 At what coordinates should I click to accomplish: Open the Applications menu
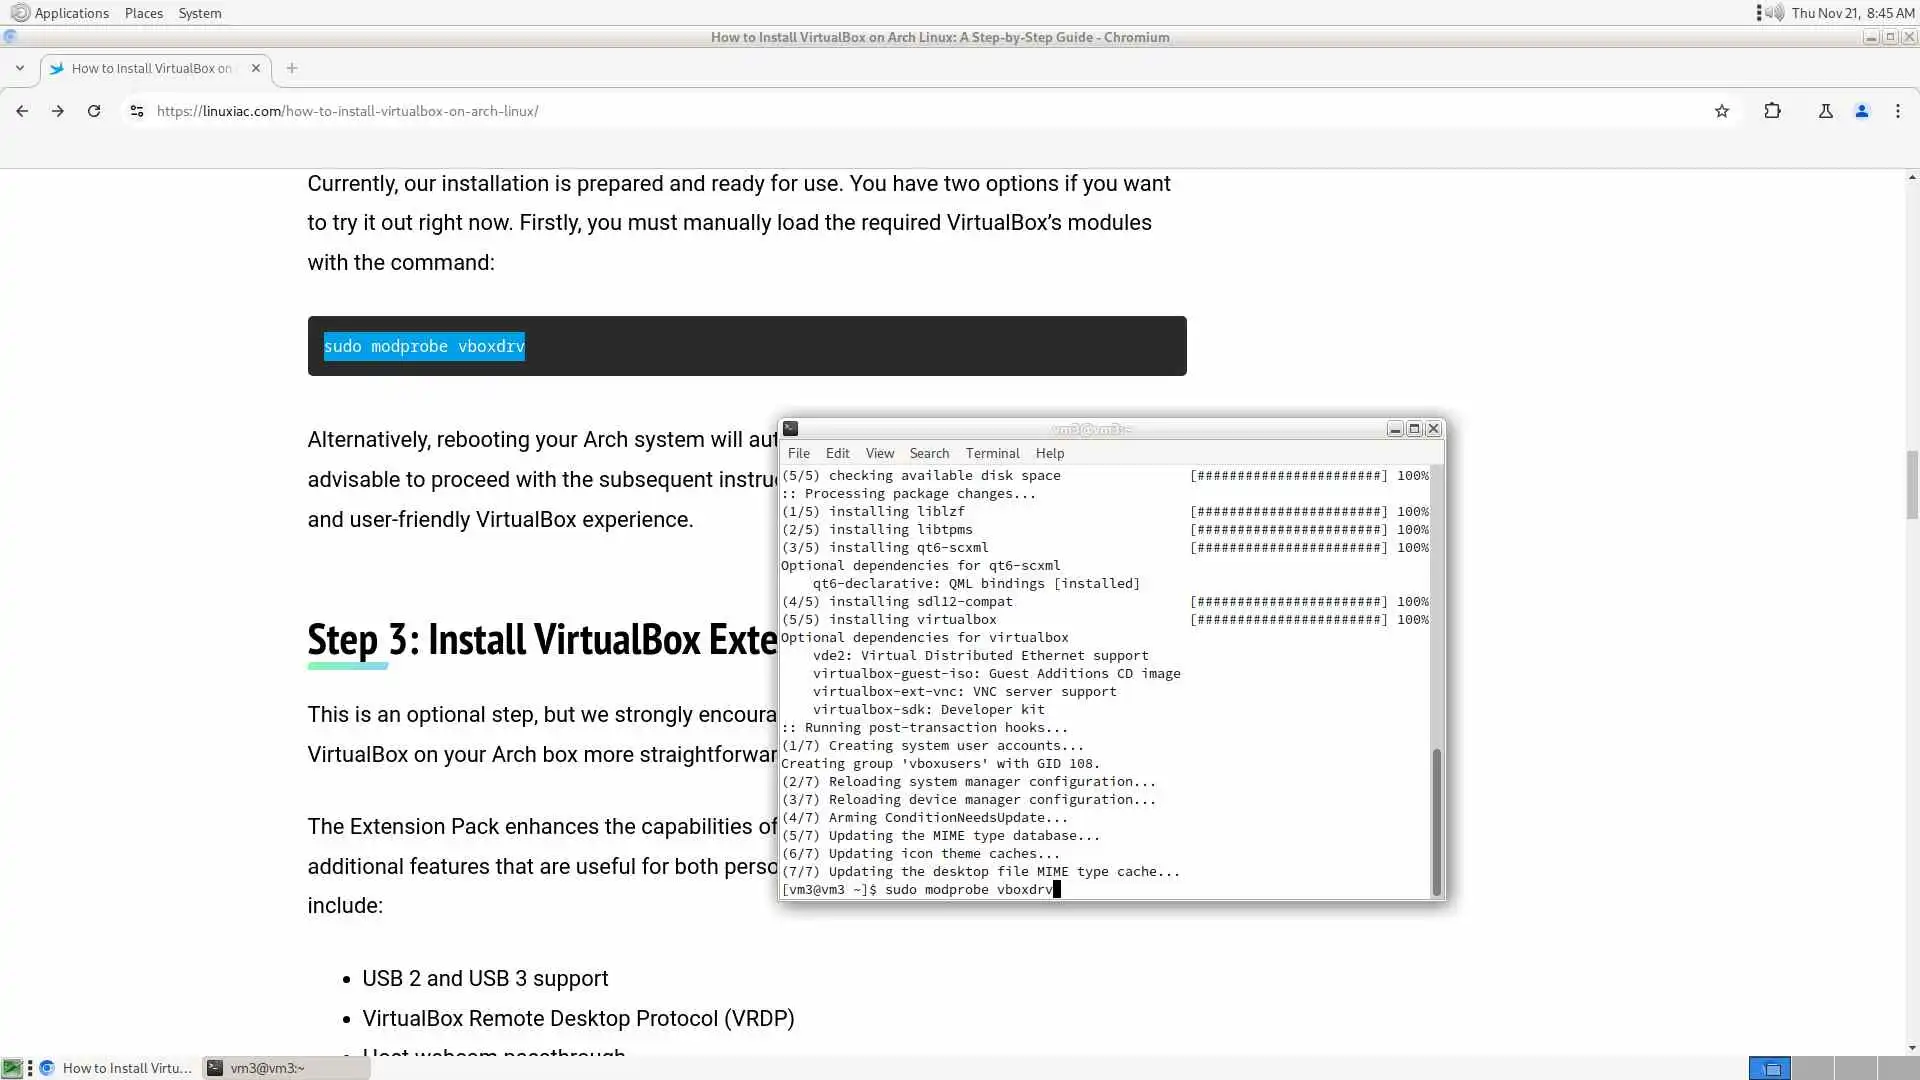click(60, 13)
